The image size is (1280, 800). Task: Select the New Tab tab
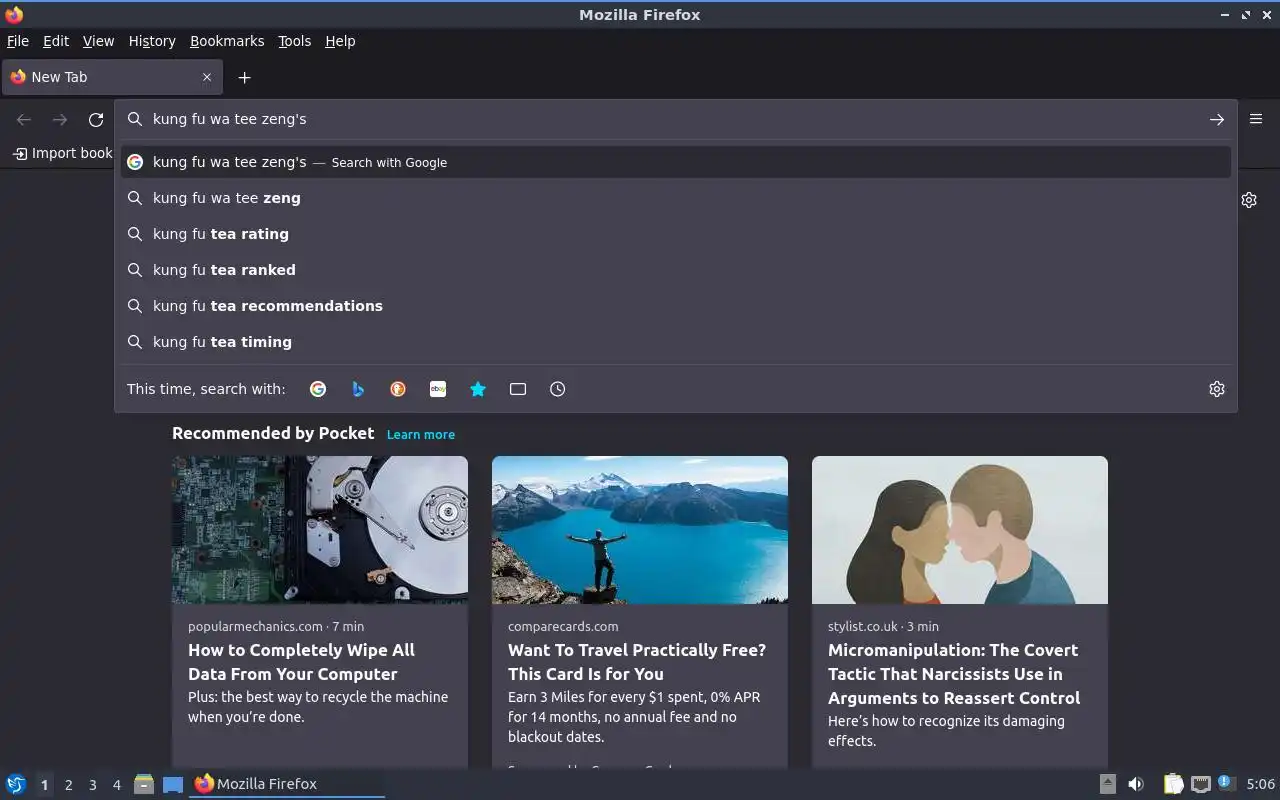[111, 77]
